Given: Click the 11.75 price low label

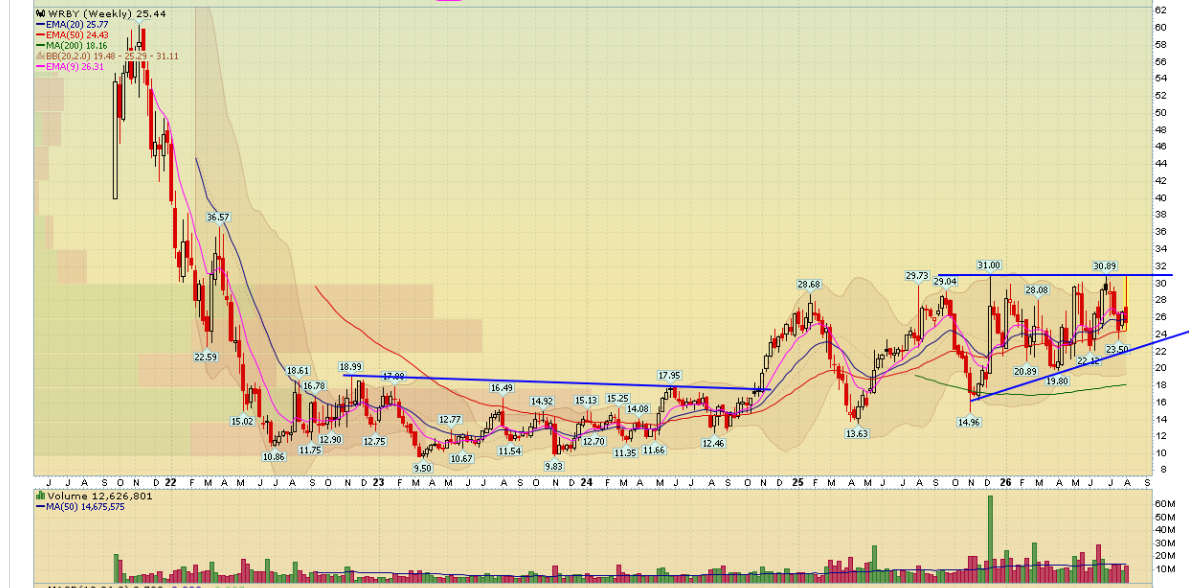Looking at the screenshot, I should pyautogui.click(x=309, y=449).
